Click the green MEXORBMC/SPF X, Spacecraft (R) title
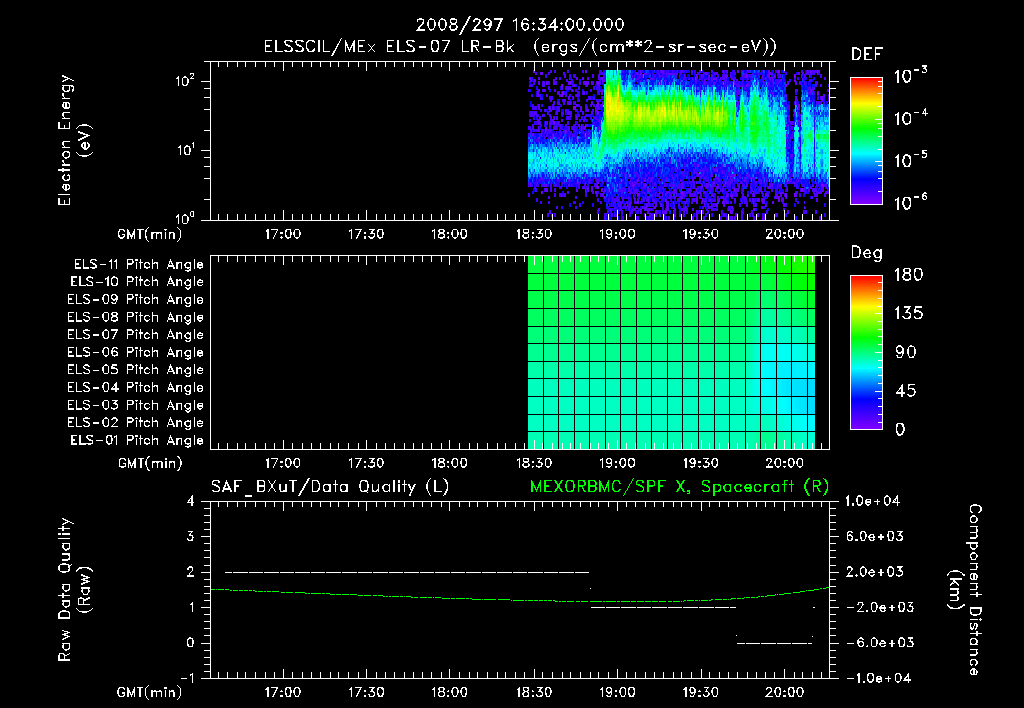The width and height of the screenshot is (1024, 708). (x=679, y=487)
